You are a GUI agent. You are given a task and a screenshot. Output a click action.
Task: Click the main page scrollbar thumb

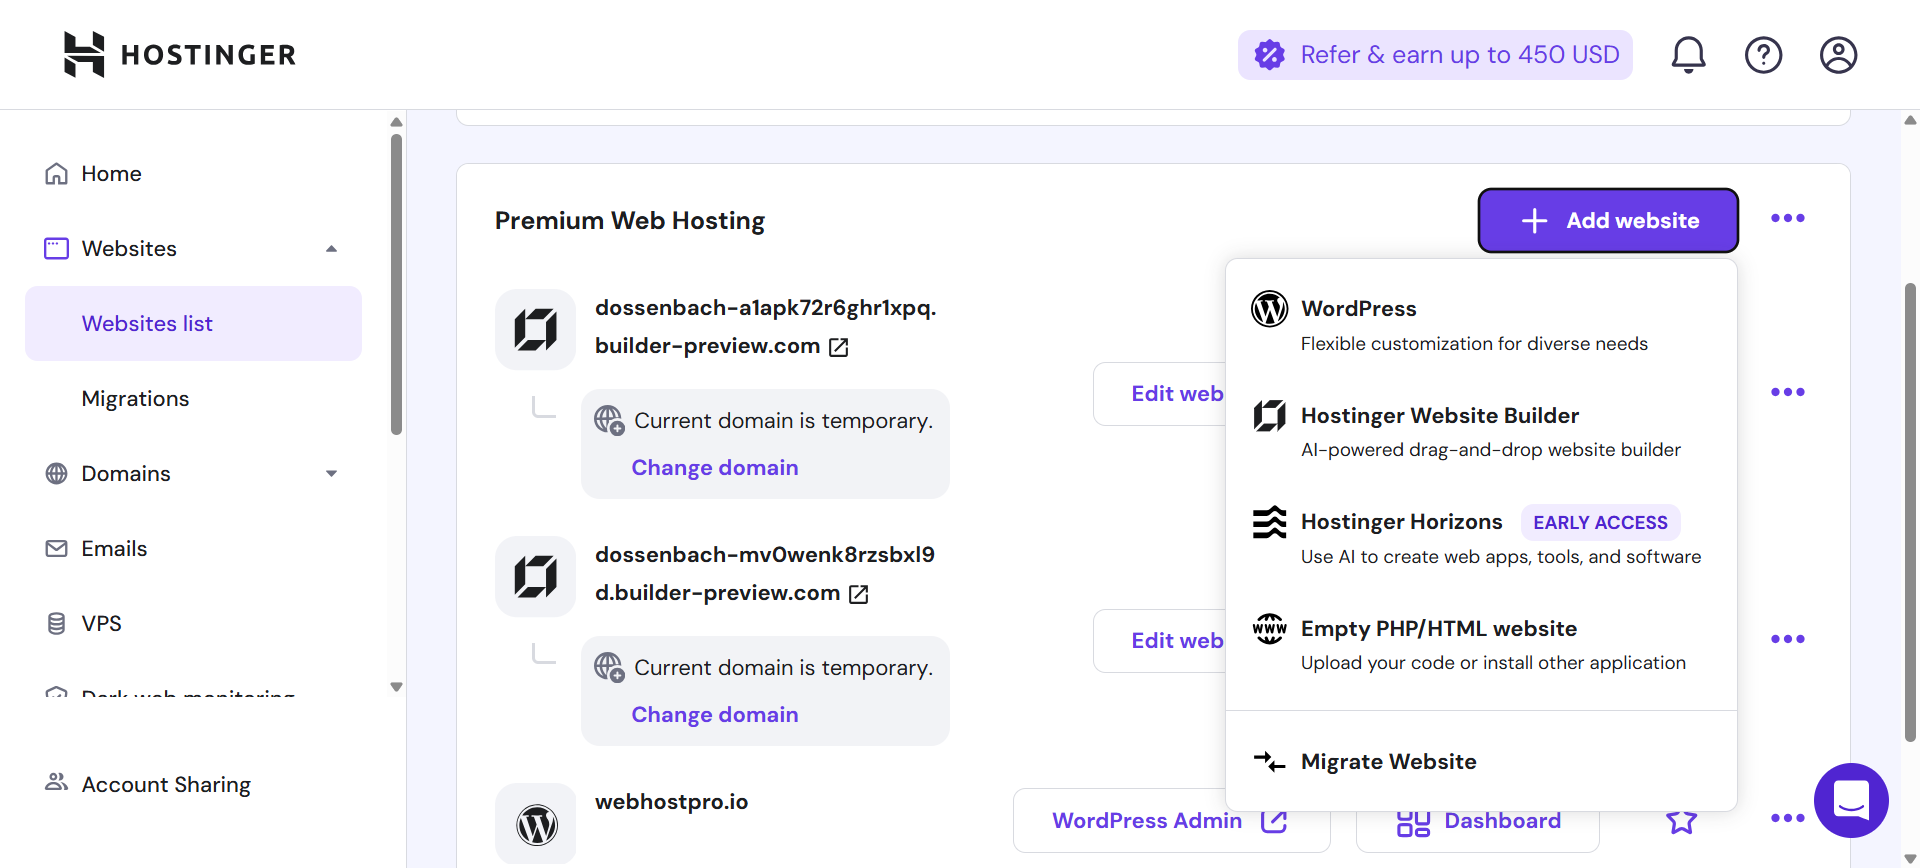(1910, 512)
